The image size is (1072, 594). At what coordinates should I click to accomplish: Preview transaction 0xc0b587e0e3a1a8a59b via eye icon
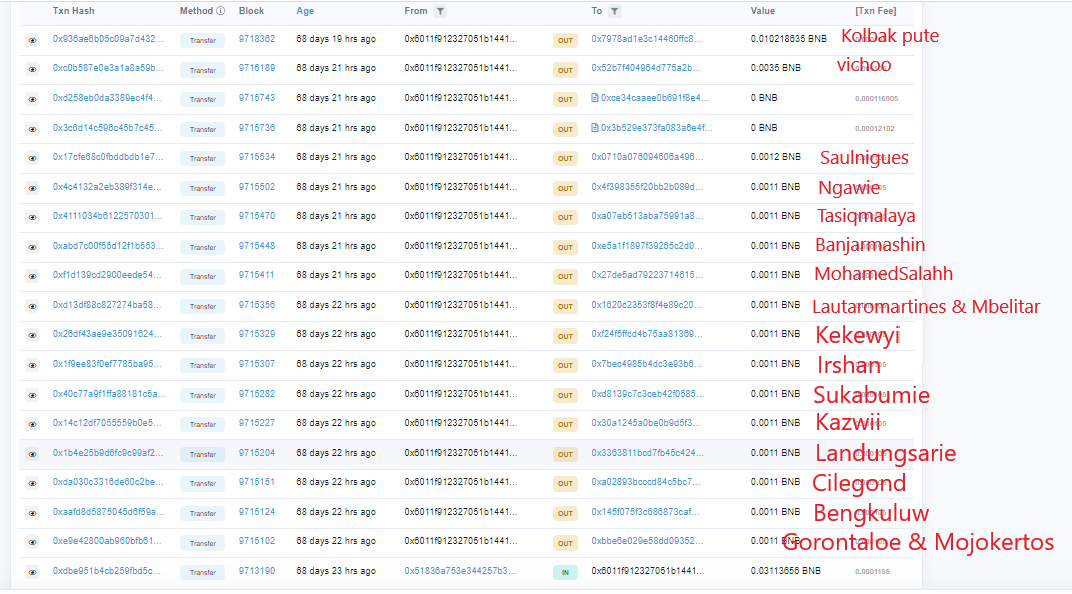32,70
